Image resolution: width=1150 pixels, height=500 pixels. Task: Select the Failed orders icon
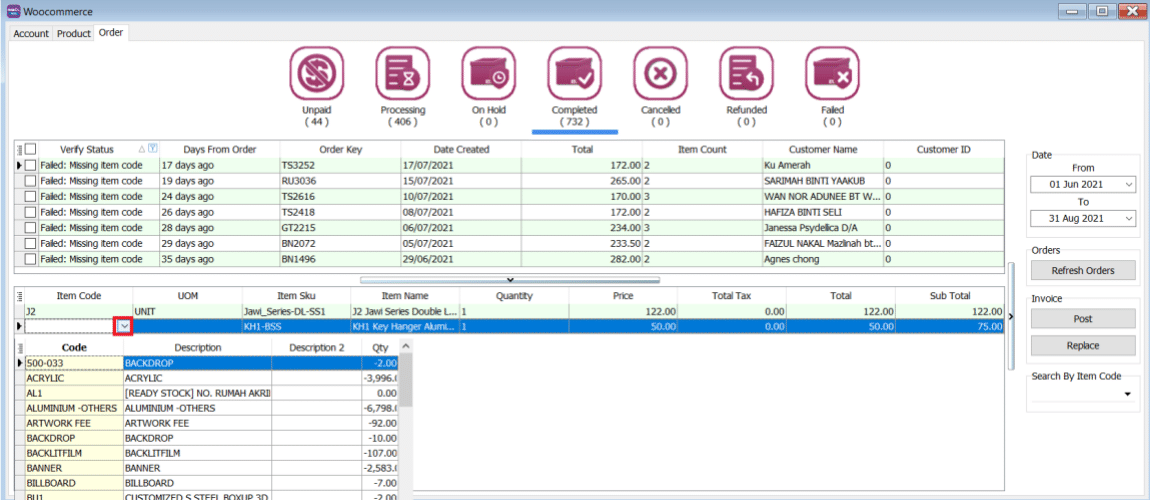[x=832, y=74]
